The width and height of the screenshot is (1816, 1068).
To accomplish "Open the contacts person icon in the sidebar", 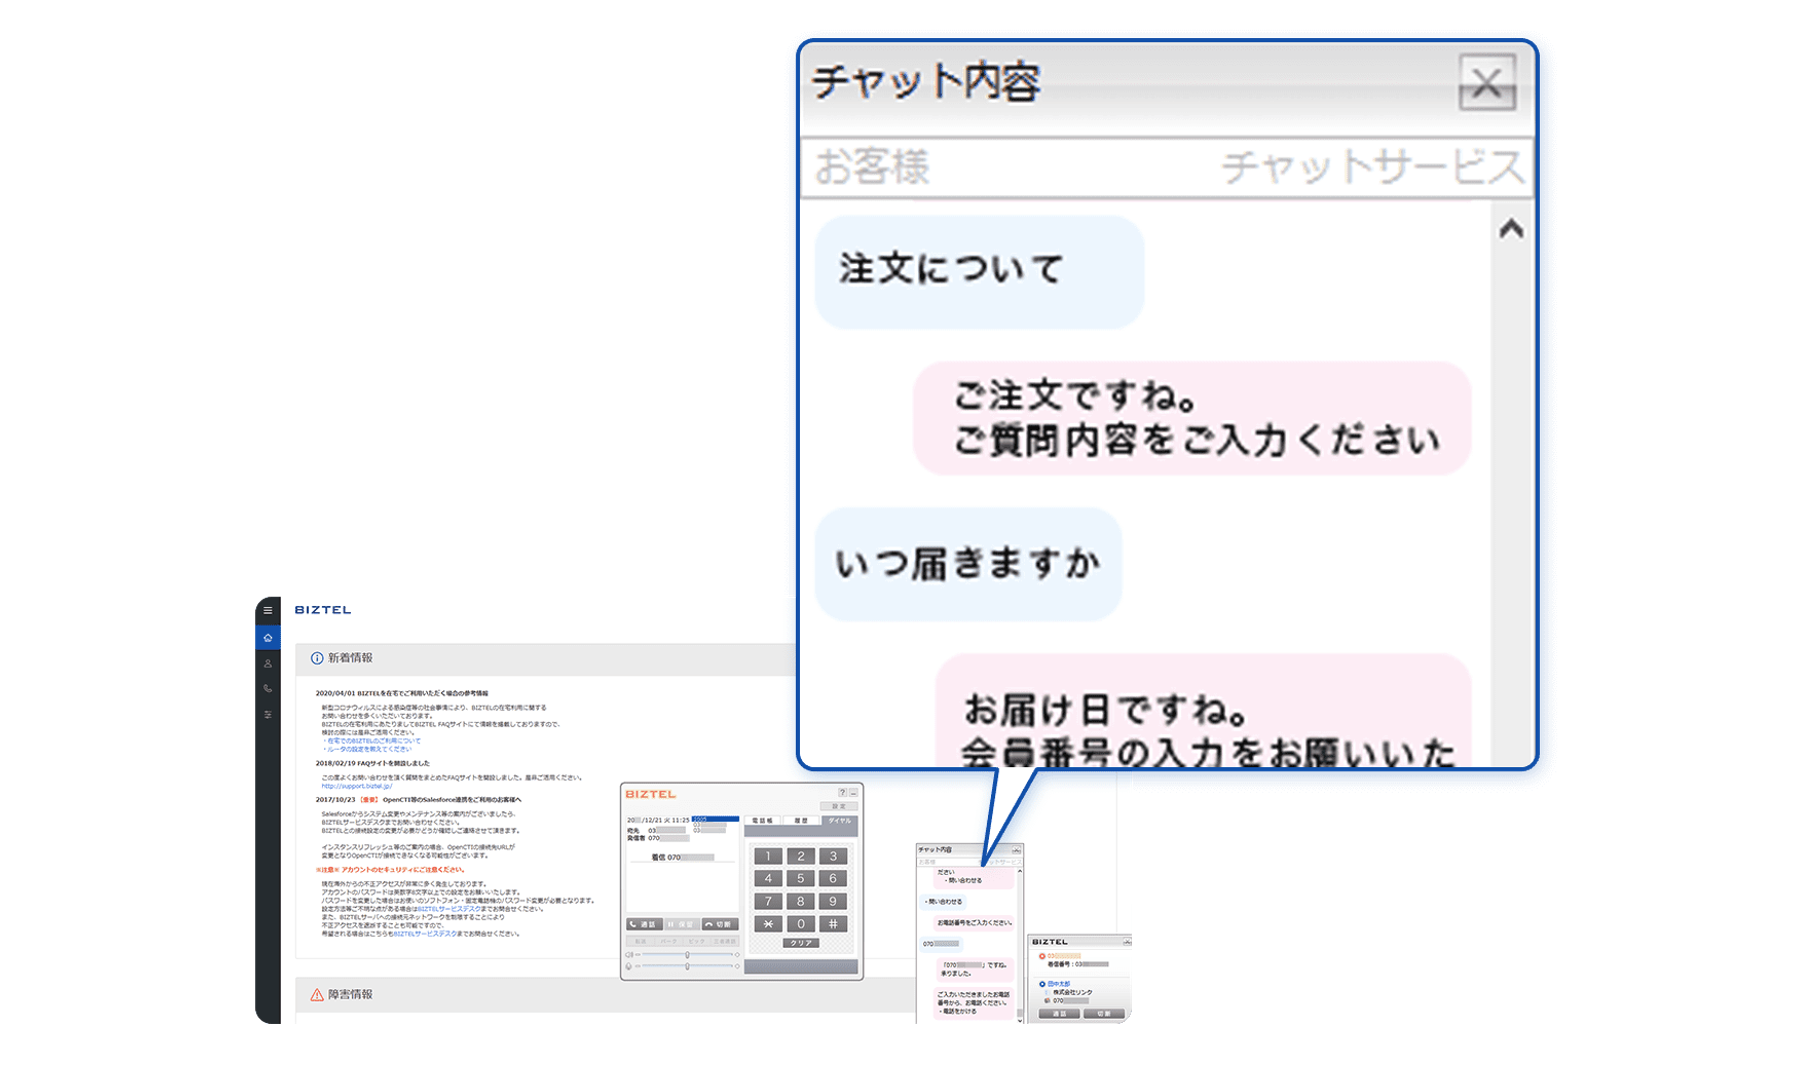I will point(266,665).
